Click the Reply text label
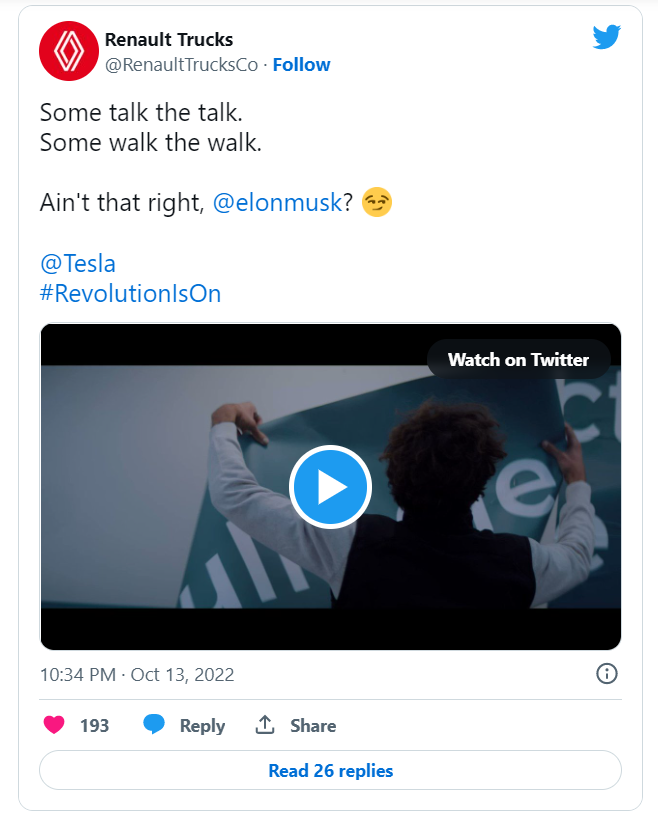 202,726
